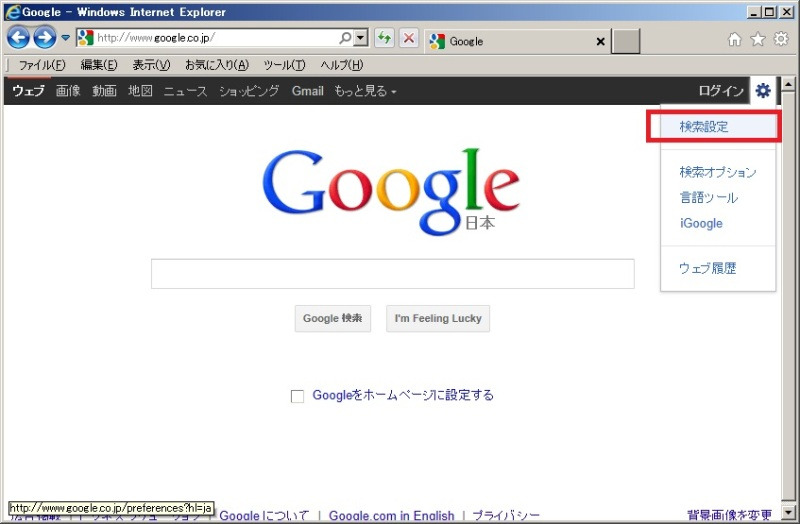Open the お気に入り(A) menu

point(217,65)
